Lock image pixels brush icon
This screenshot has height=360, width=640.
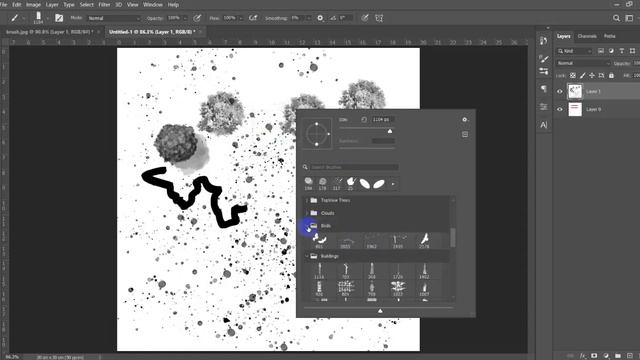pyautogui.click(x=582, y=76)
